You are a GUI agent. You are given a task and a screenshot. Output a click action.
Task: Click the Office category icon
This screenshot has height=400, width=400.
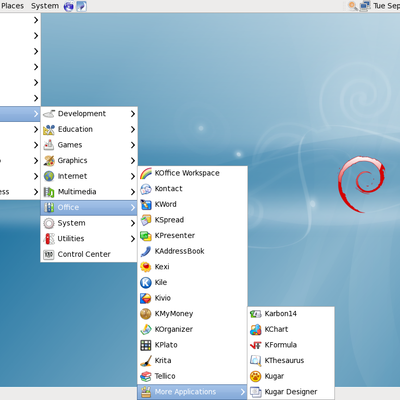click(49, 207)
